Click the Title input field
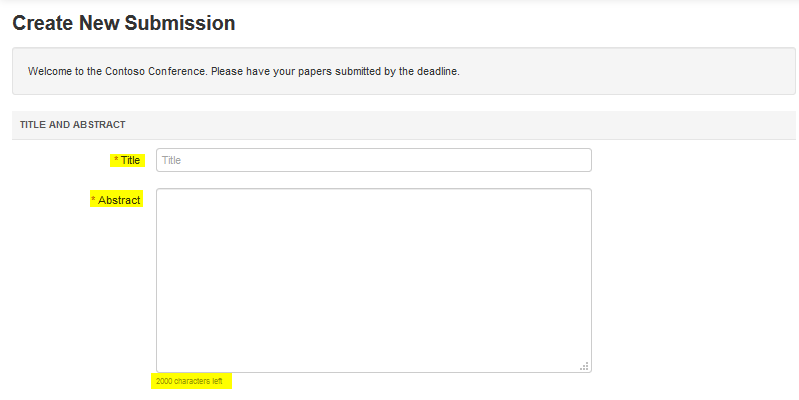This screenshot has width=799, height=400. [373, 160]
